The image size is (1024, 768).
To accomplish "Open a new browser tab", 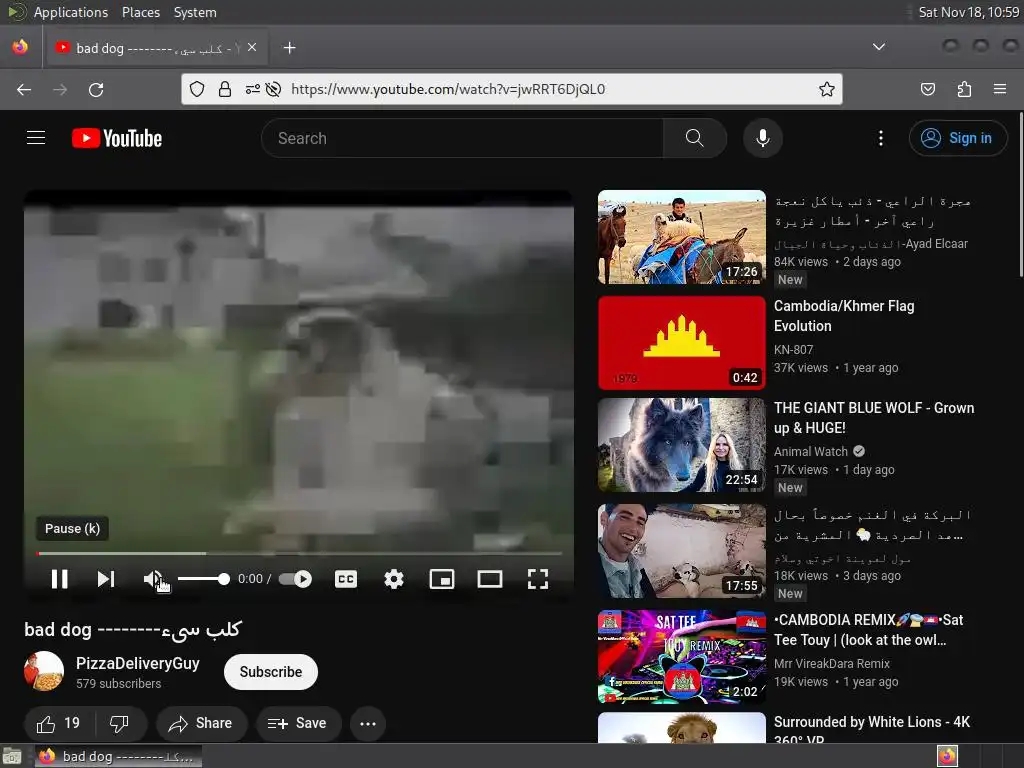I will (x=289, y=48).
